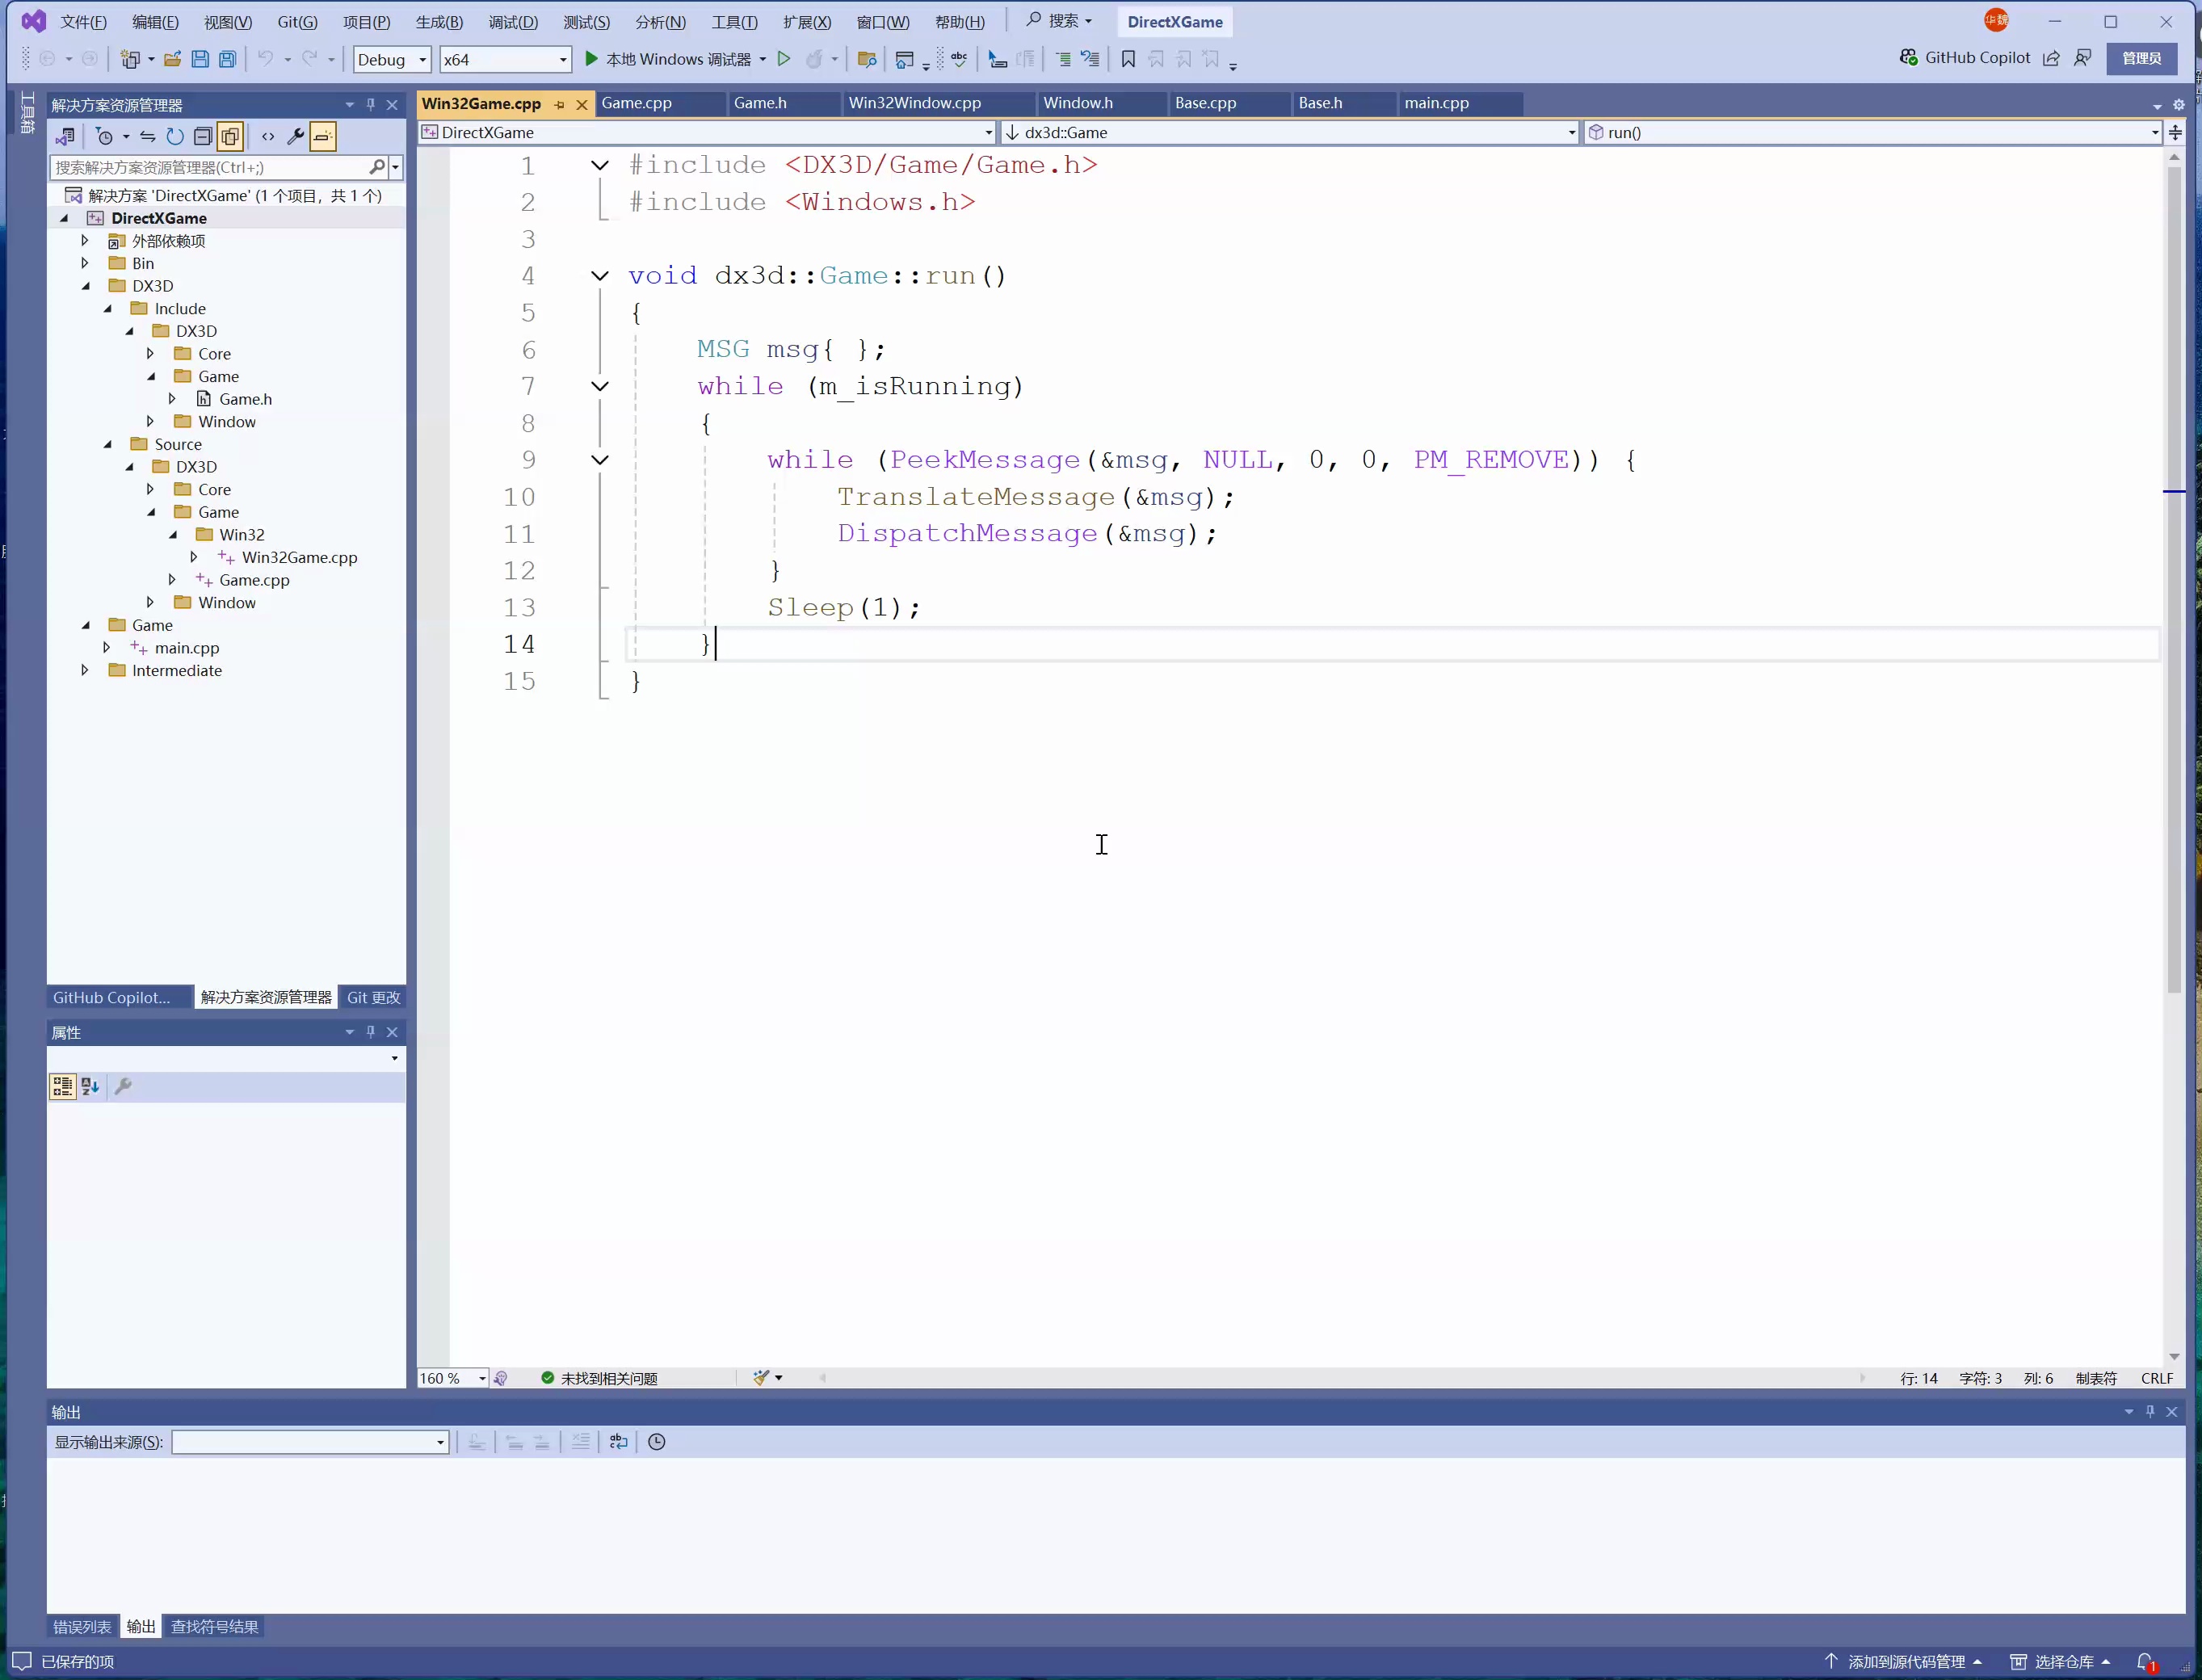Screen dimensions: 2202x1680
Task: Toggle word wrap in Output panel
Action: coord(619,1442)
